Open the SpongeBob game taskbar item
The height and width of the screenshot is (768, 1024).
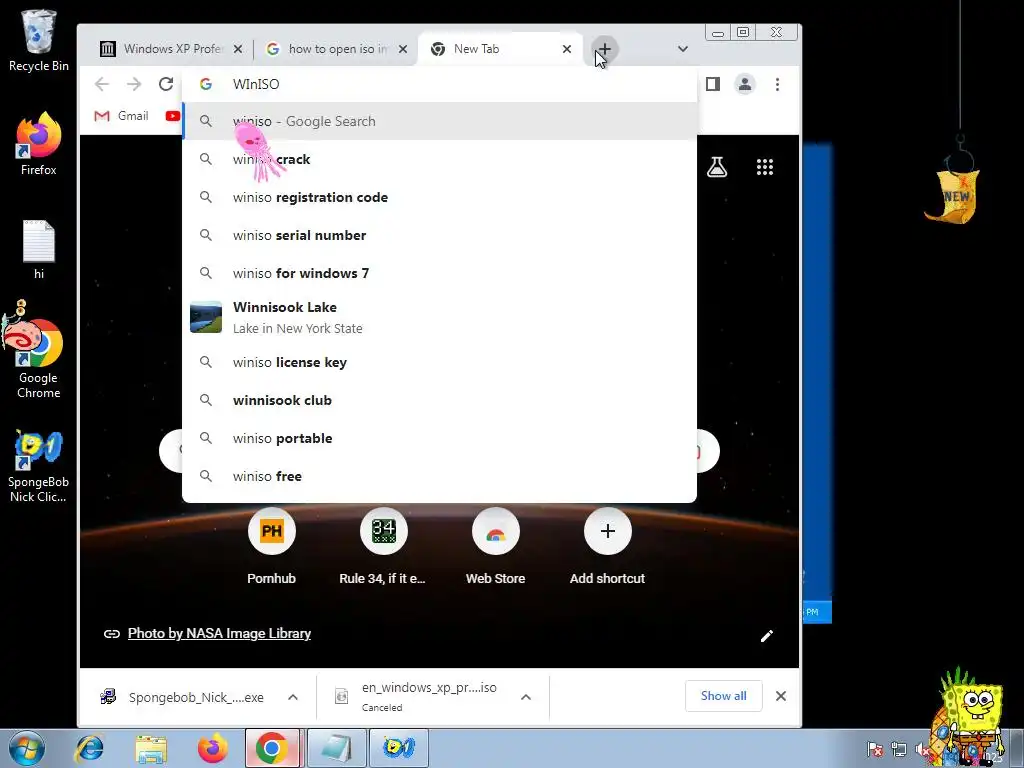point(398,748)
